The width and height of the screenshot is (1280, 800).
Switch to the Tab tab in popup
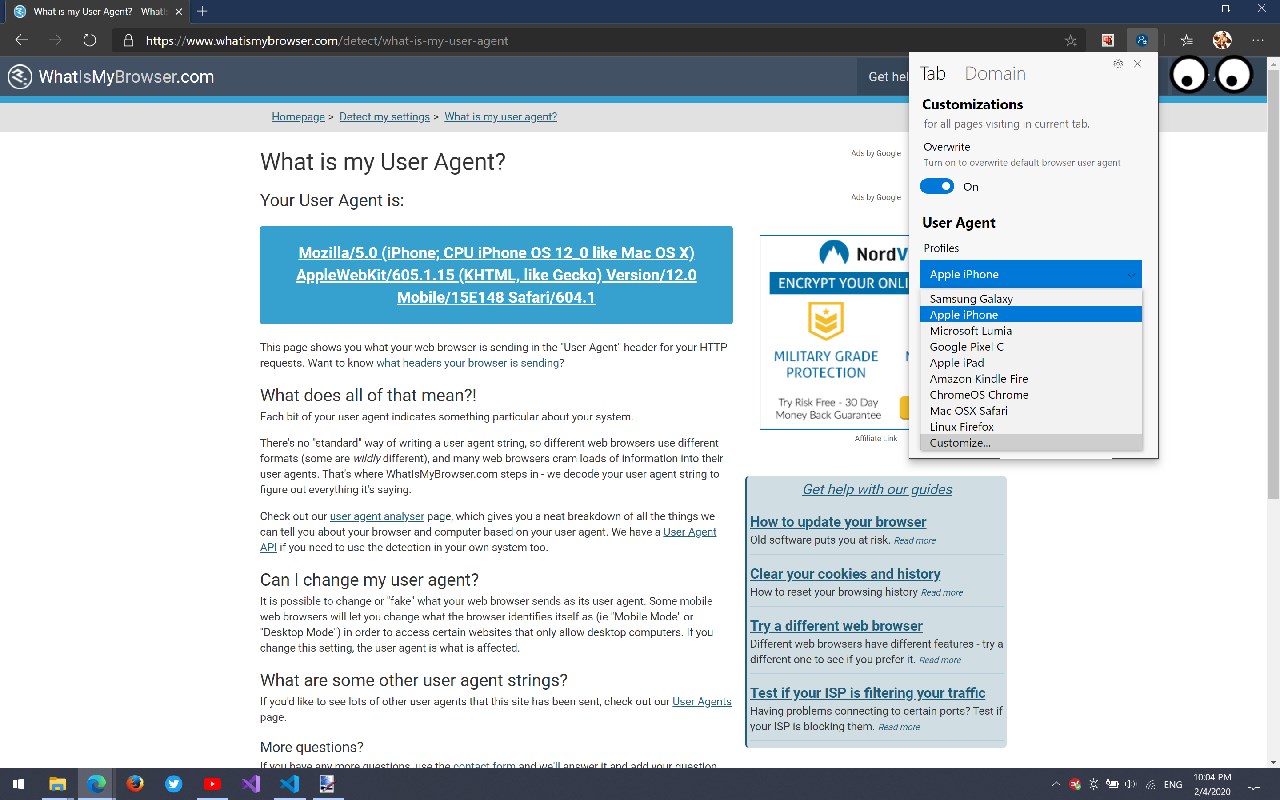[x=933, y=74]
